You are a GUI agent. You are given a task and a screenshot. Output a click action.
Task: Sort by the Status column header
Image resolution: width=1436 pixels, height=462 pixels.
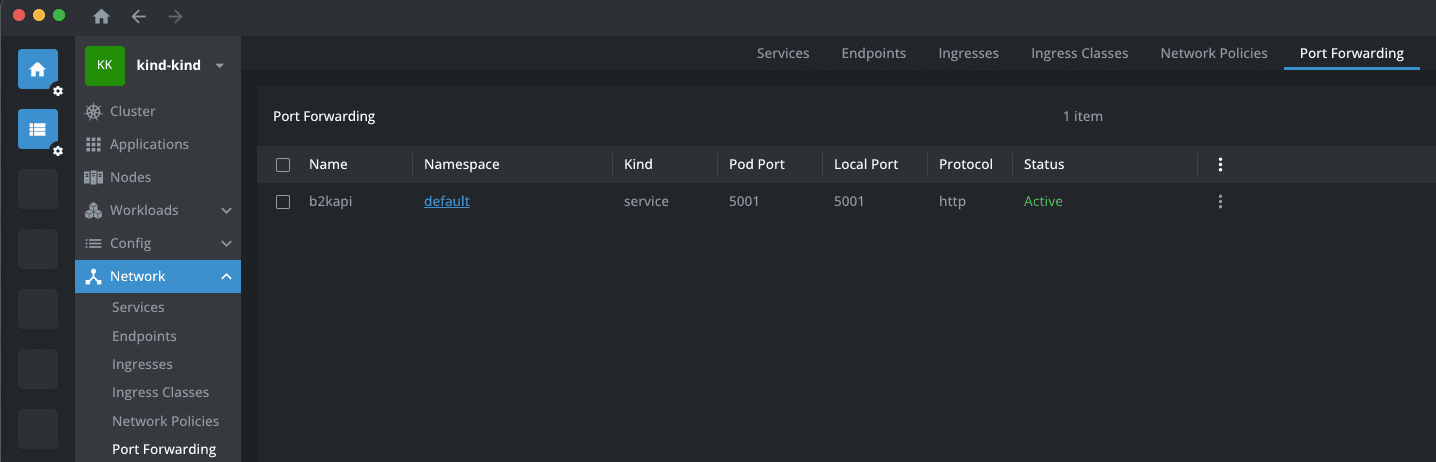pos(1044,164)
